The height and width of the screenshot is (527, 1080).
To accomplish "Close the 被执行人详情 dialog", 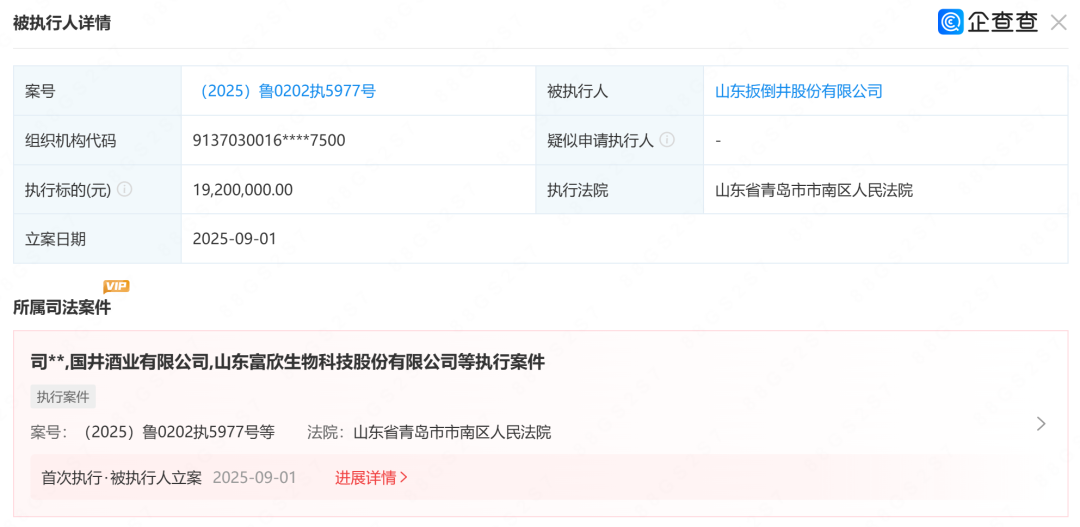I will 1058,22.
